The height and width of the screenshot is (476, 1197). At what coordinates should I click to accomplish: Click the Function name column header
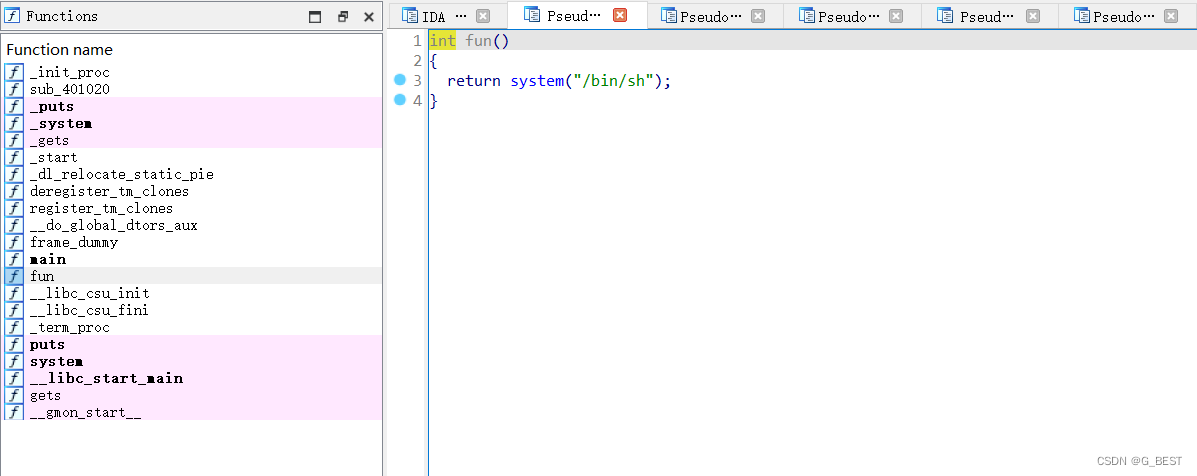[x=60, y=50]
